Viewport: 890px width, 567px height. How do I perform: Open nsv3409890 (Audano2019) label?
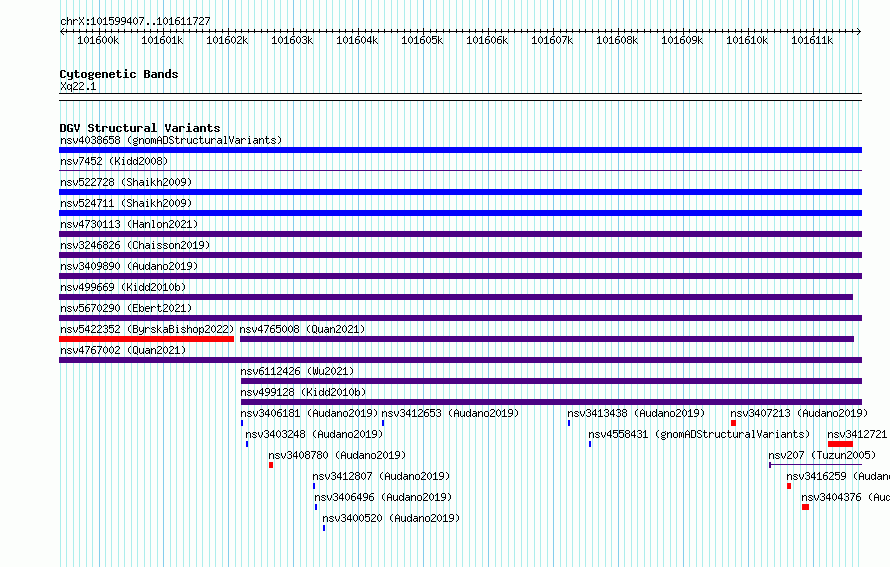coord(129,266)
